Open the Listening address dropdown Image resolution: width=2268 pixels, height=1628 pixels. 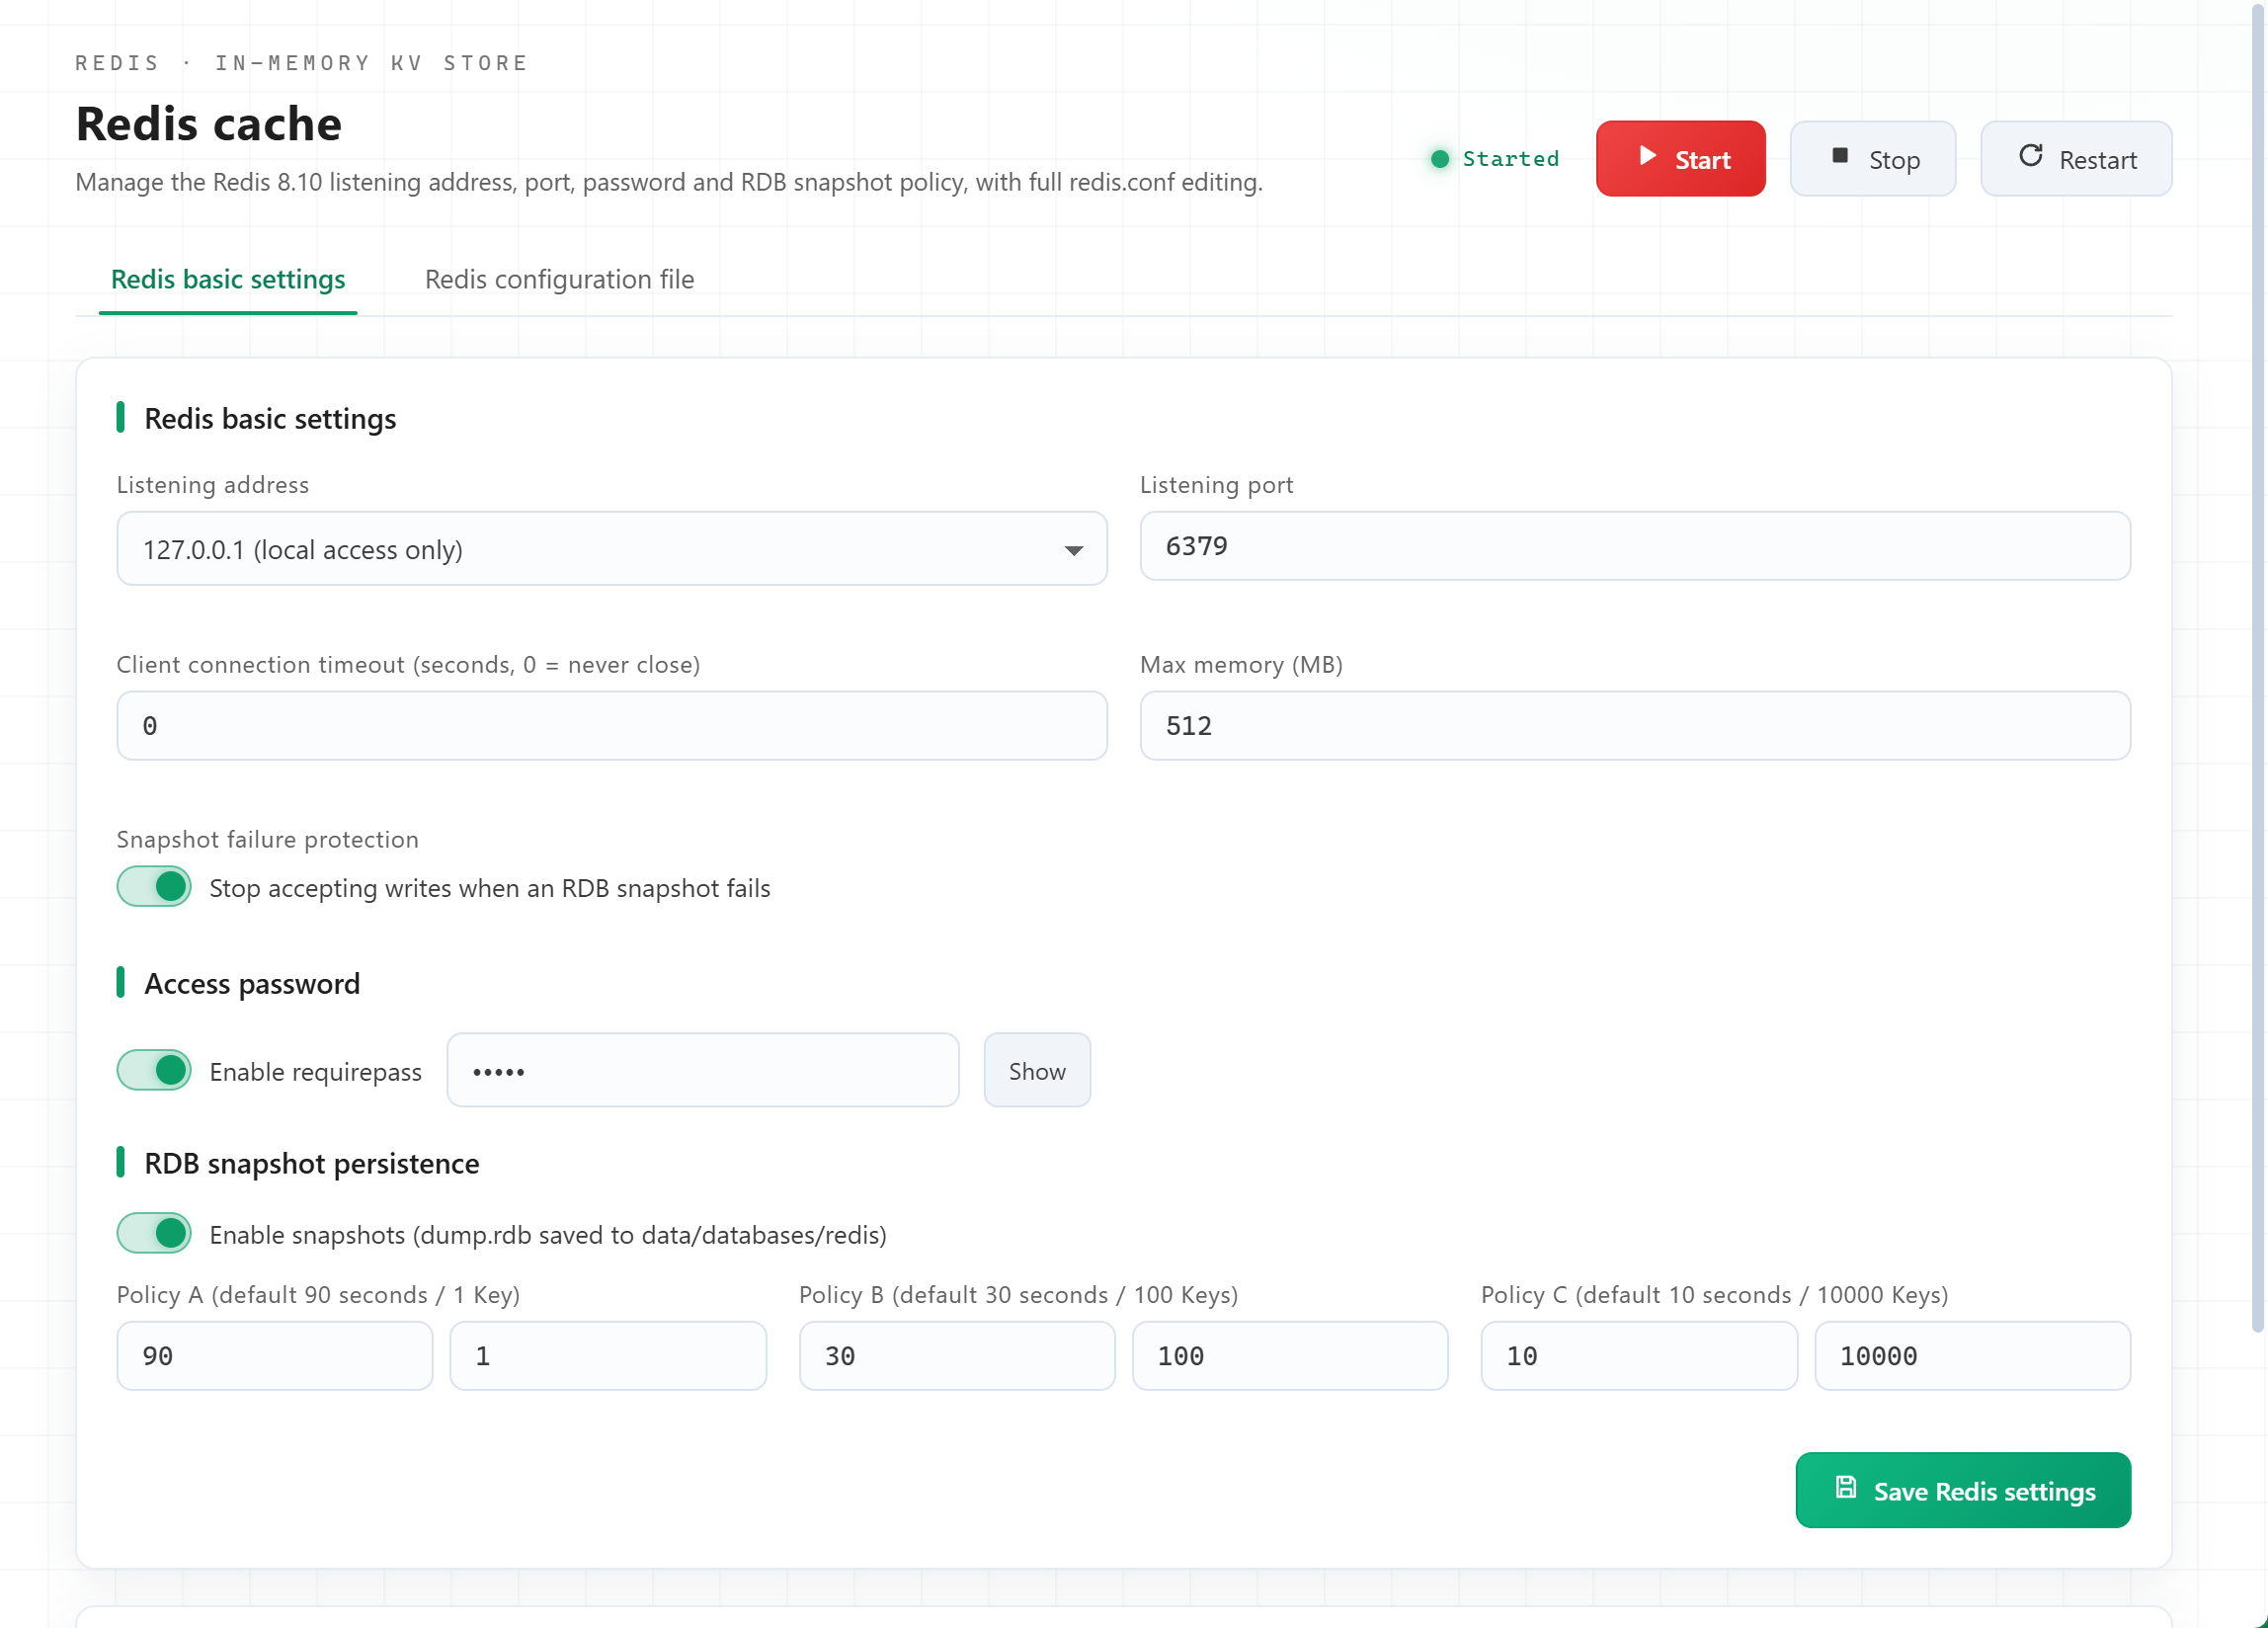pyautogui.click(x=612, y=549)
